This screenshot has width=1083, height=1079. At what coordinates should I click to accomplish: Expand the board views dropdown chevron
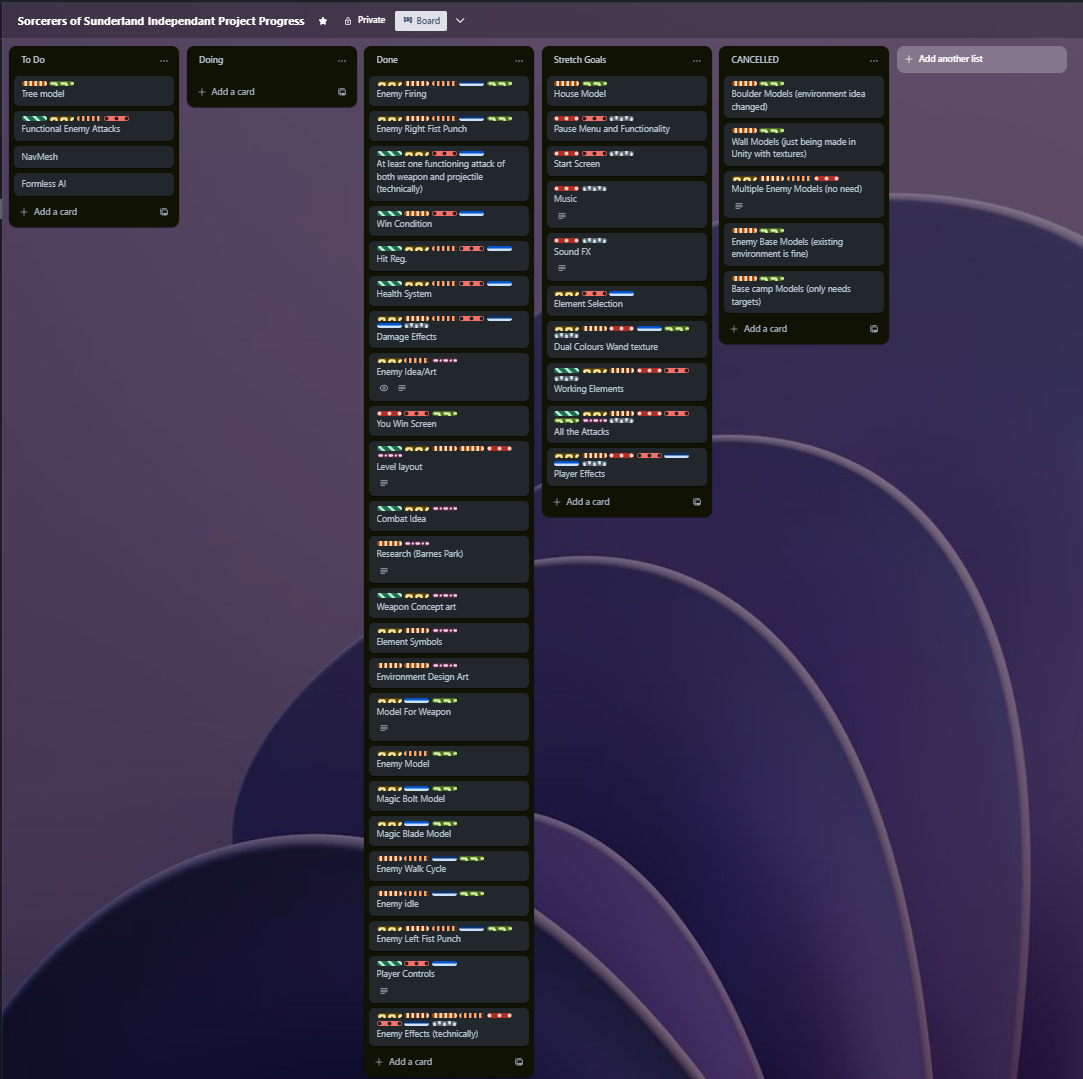point(460,21)
